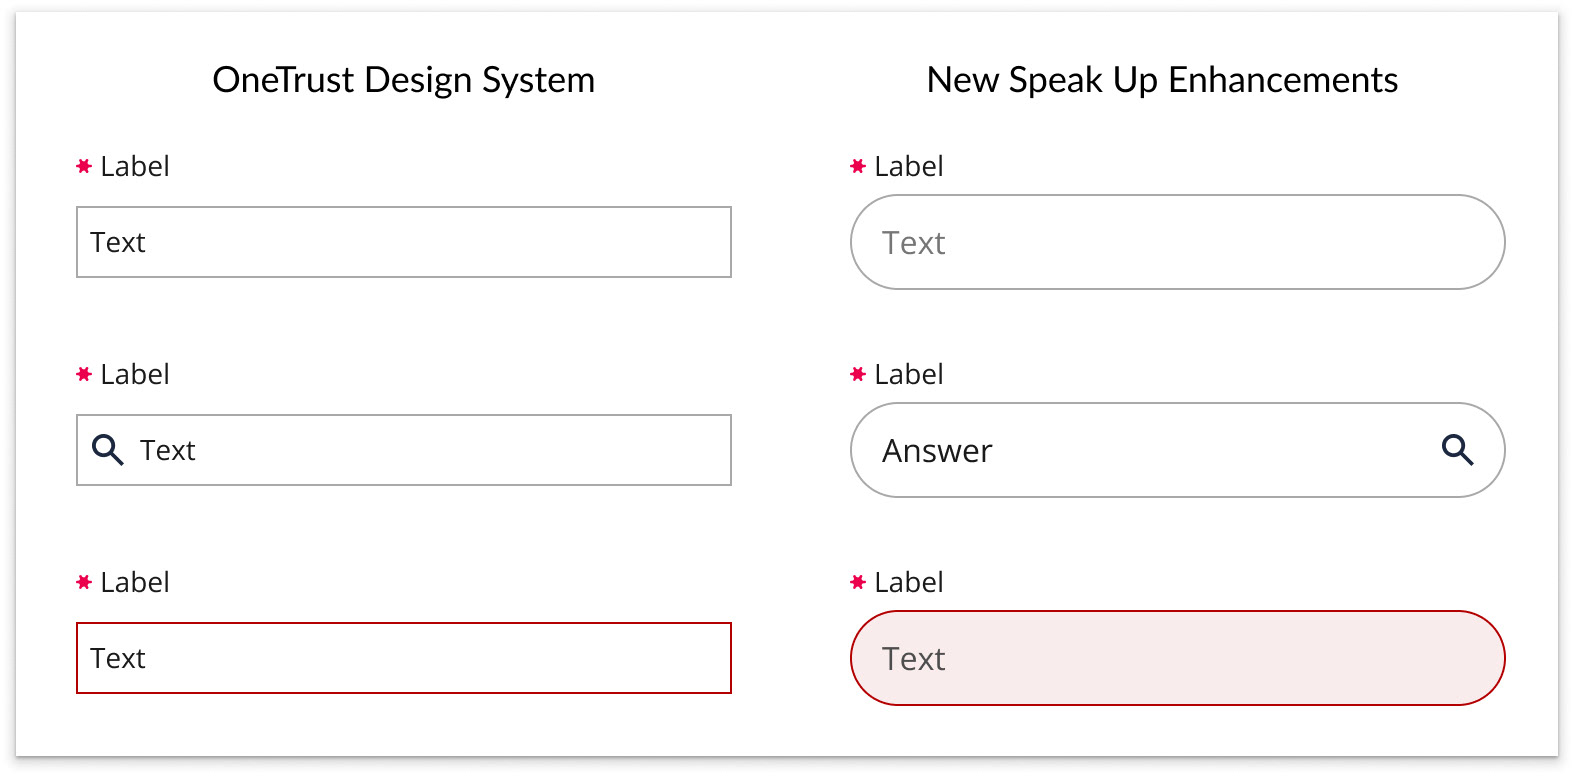
Task: Click into the rounded Answer input field
Action: [1150, 450]
